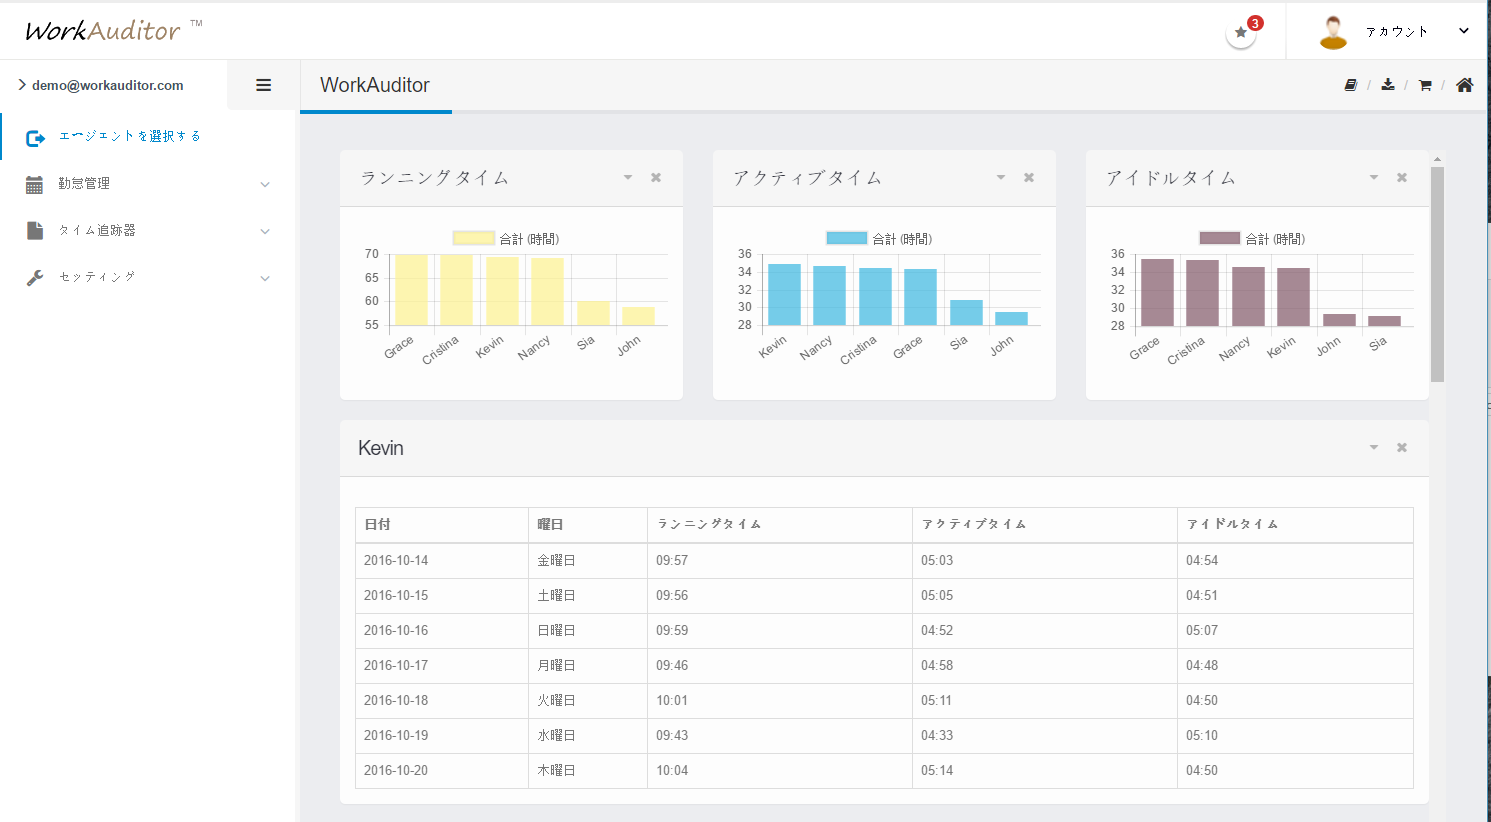Screen dimensions: 1491x822
Task: Click Kevin's bar in アクティブタイム chart
Action: pyautogui.click(x=784, y=295)
